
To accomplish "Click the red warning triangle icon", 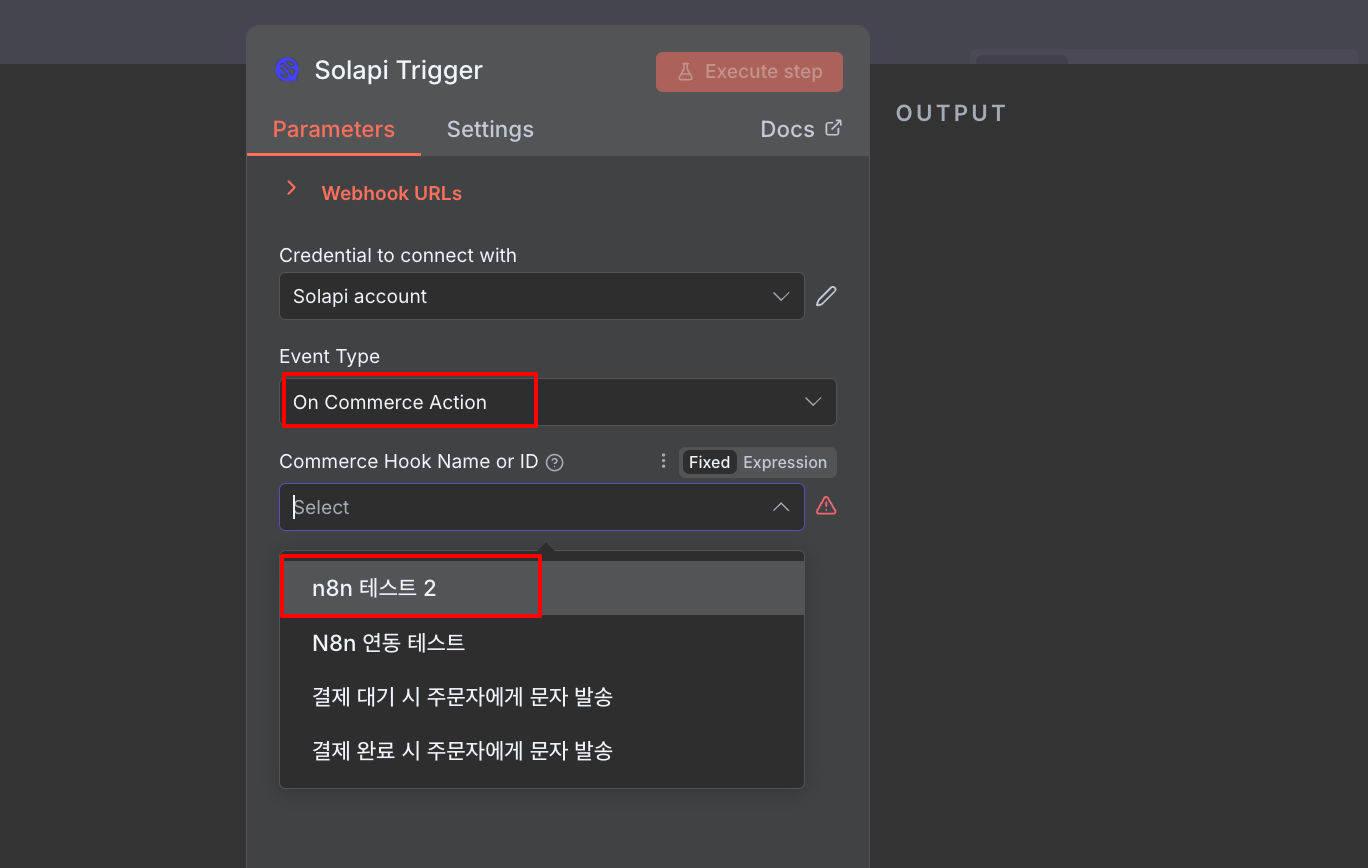I will tap(826, 506).
